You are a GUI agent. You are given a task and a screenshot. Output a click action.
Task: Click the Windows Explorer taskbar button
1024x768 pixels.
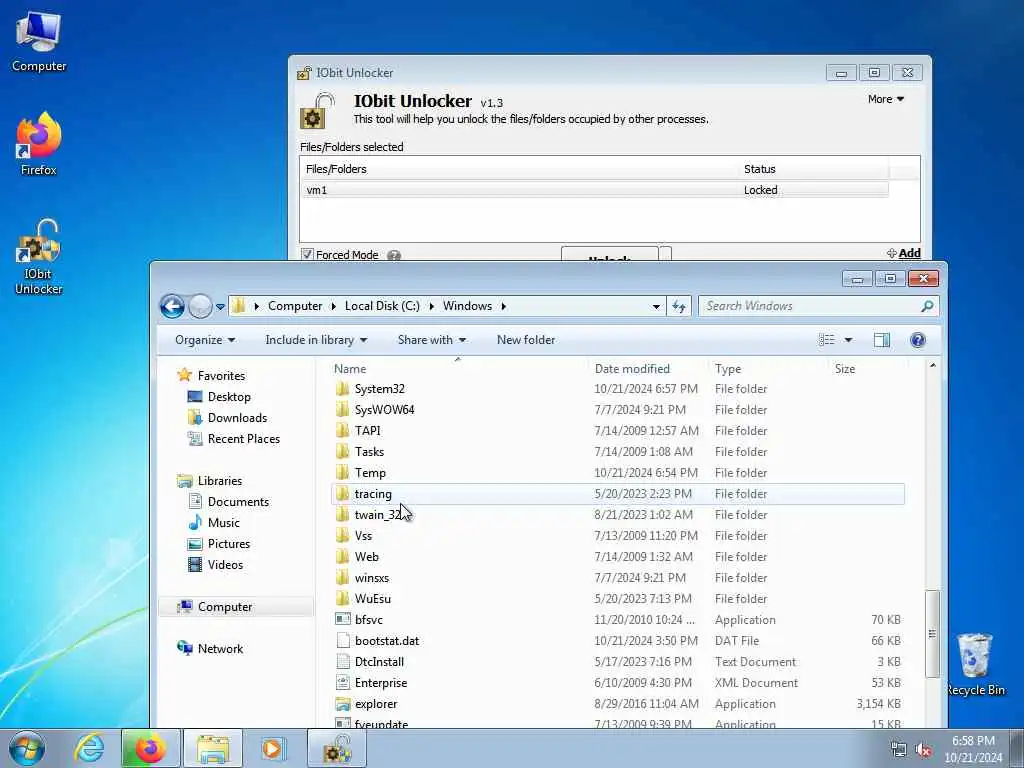point(213,748)
